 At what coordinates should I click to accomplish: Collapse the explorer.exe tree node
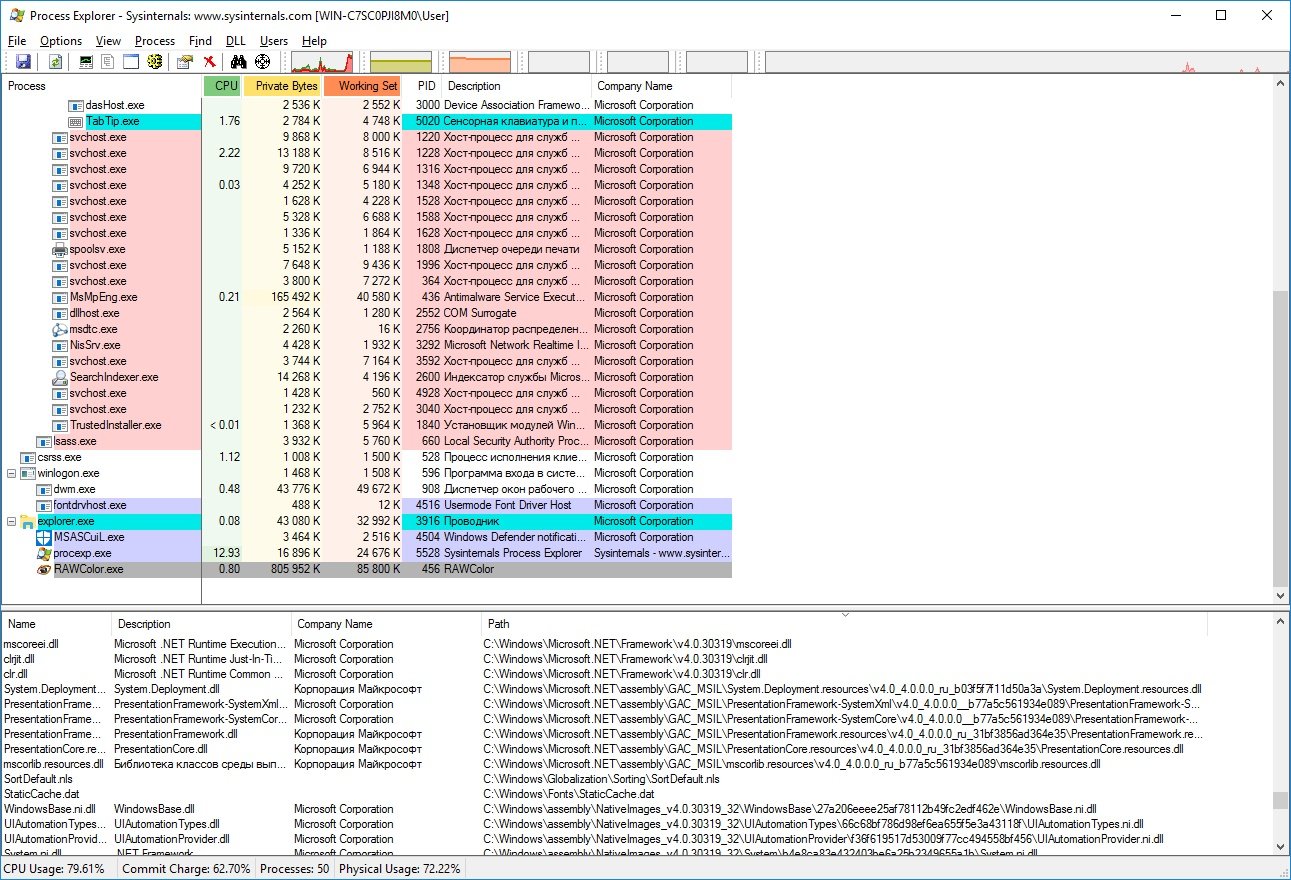12,521
